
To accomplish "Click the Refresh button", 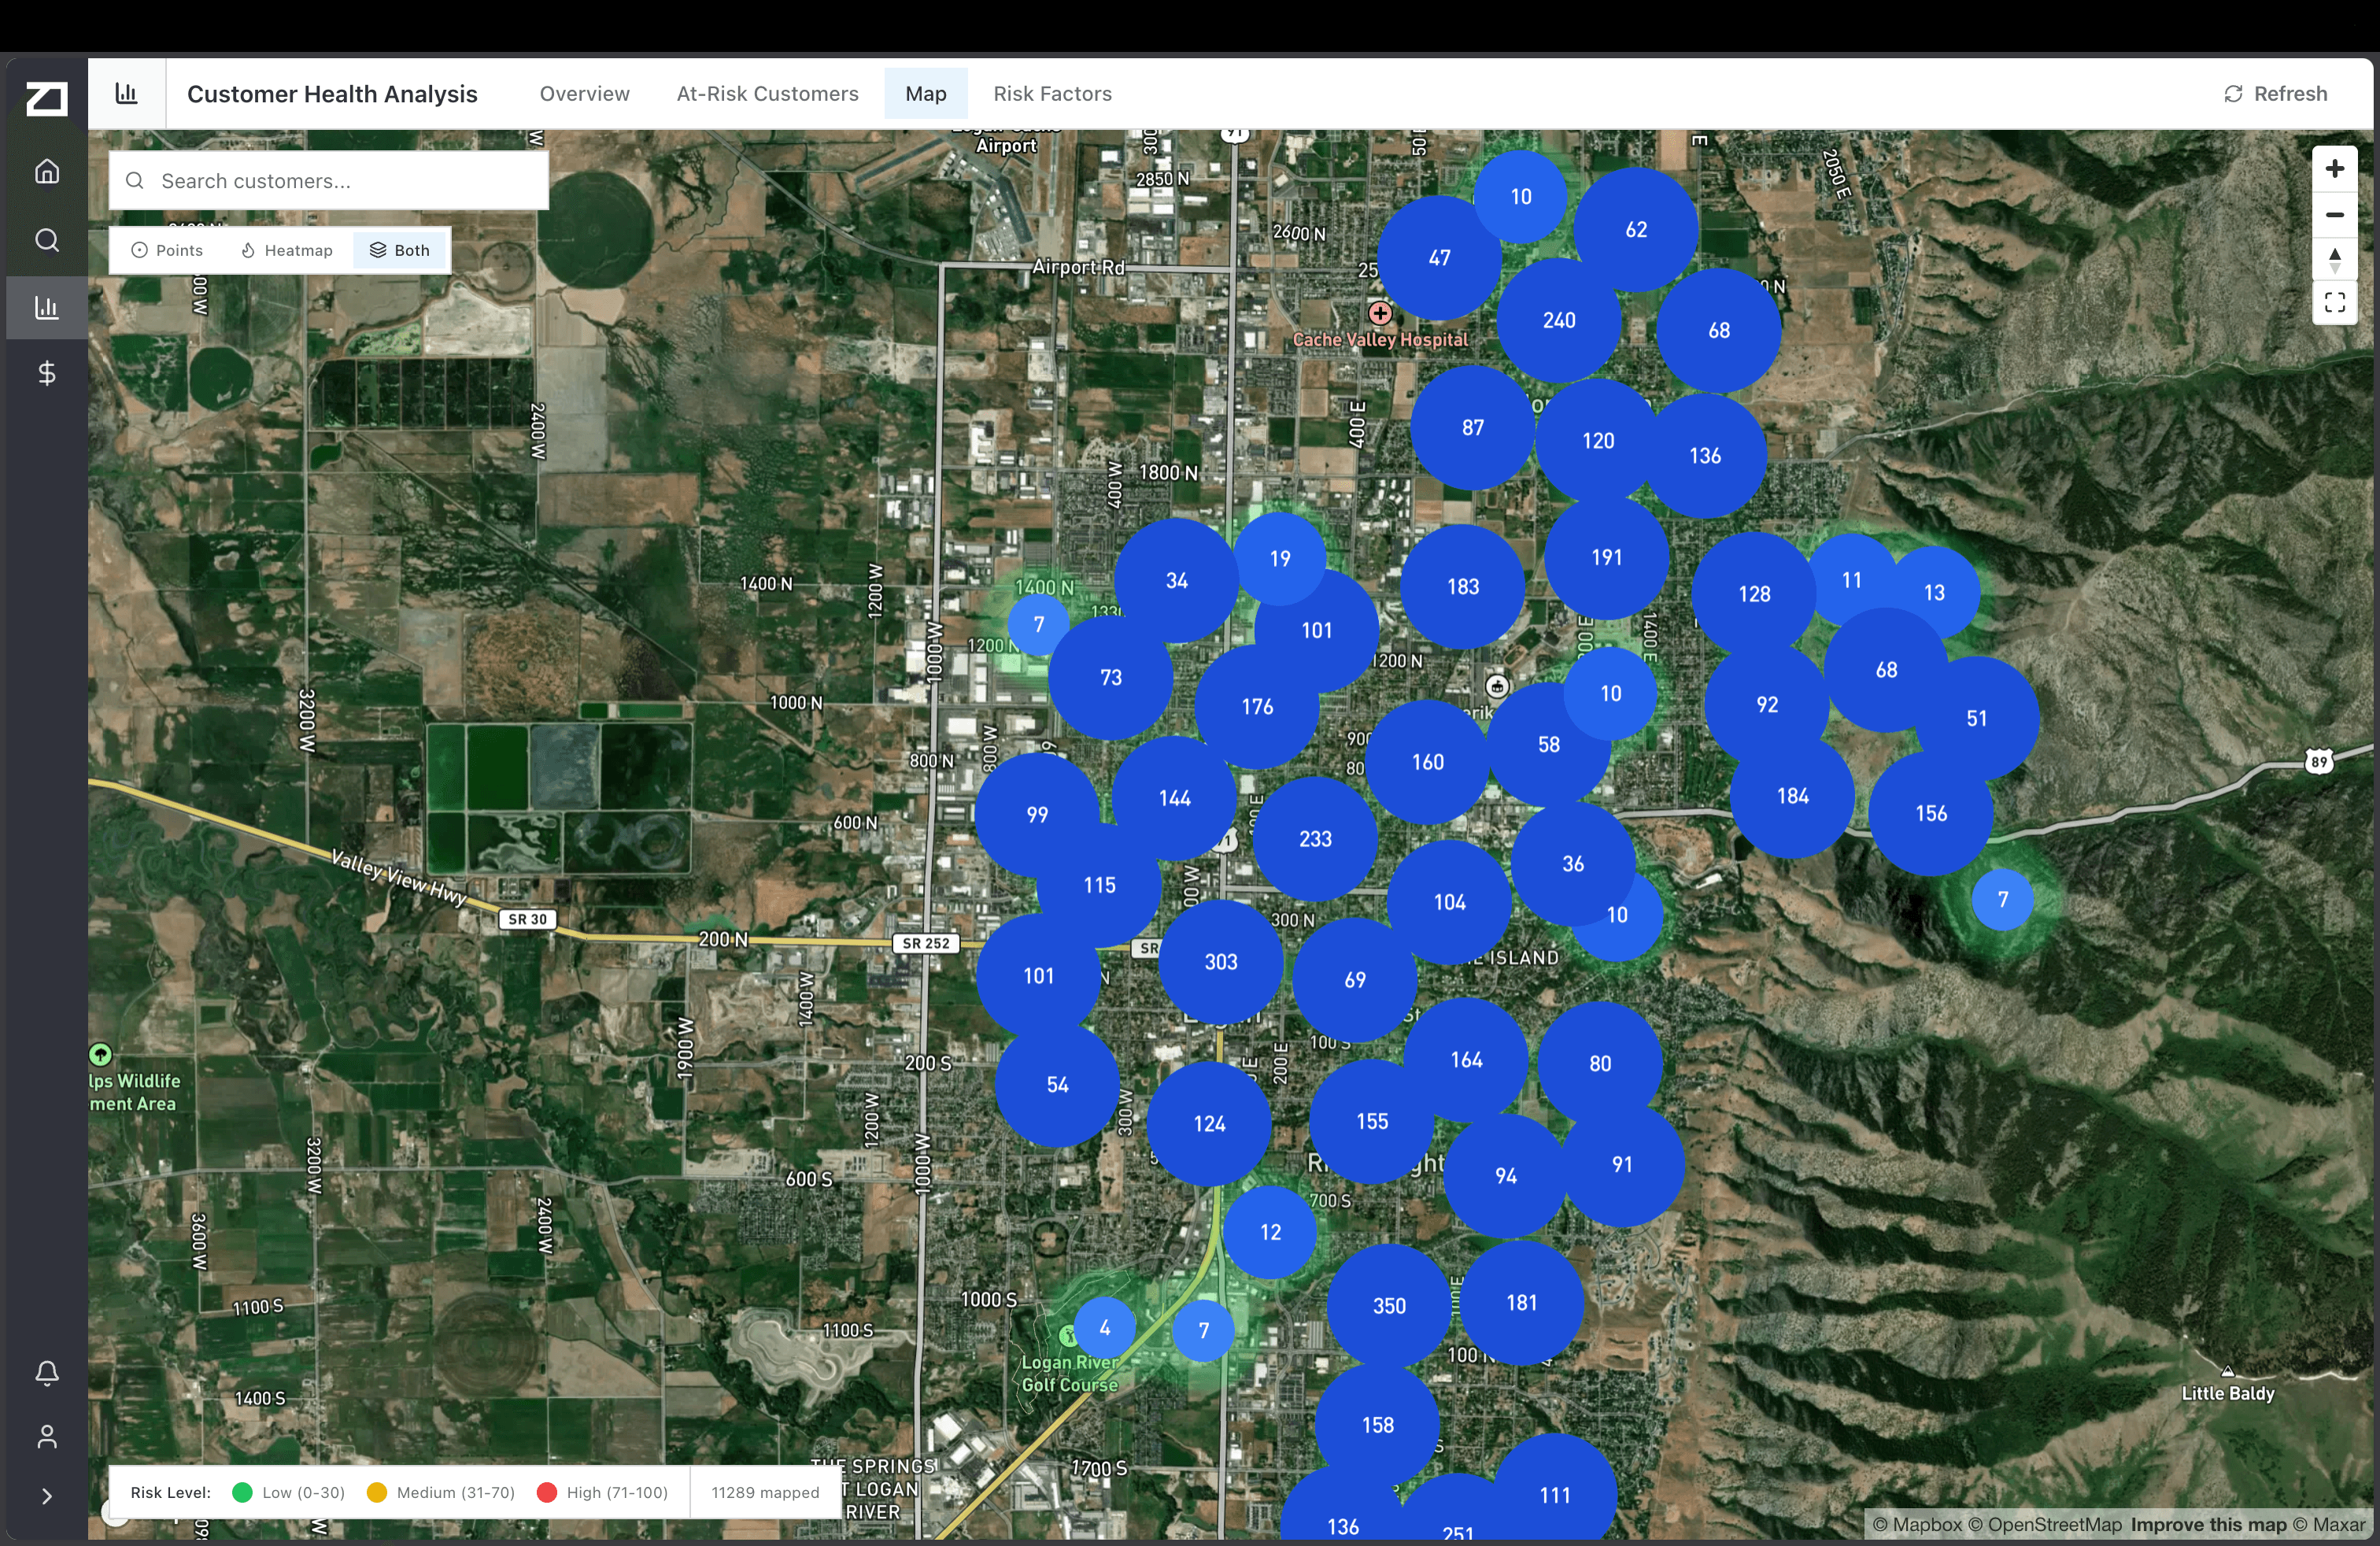I will [x=2275, y=94].
